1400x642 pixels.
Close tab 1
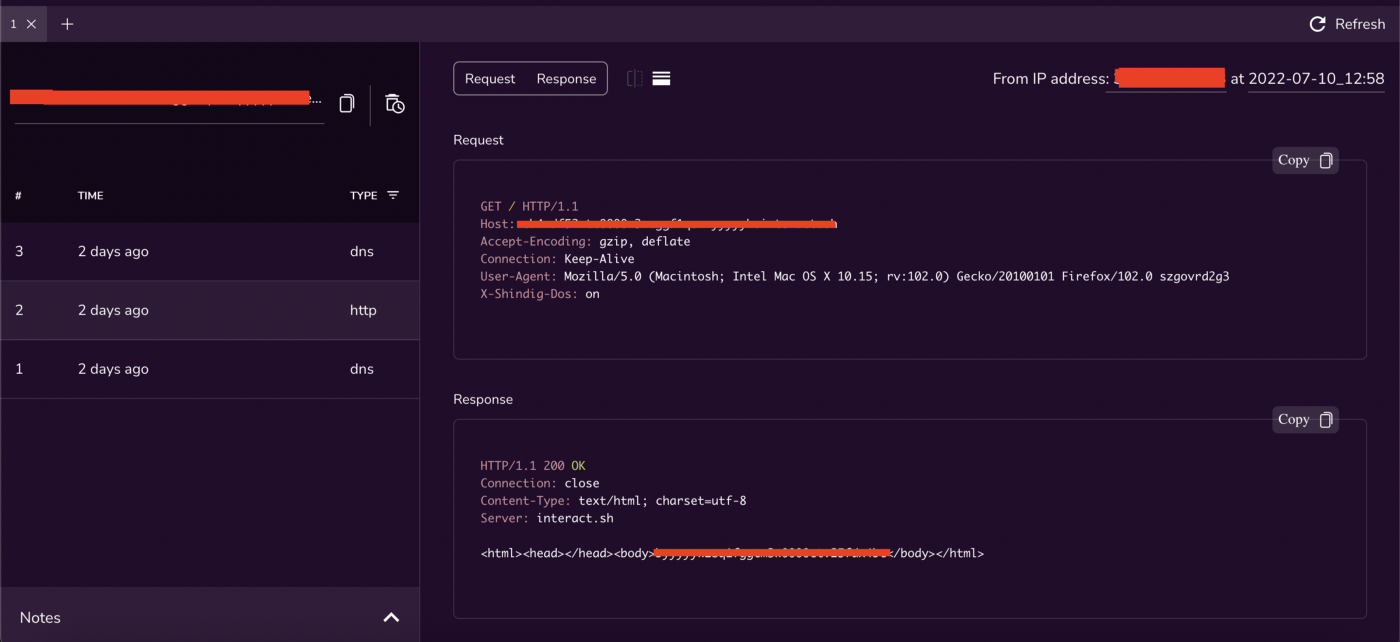[31, 24]
